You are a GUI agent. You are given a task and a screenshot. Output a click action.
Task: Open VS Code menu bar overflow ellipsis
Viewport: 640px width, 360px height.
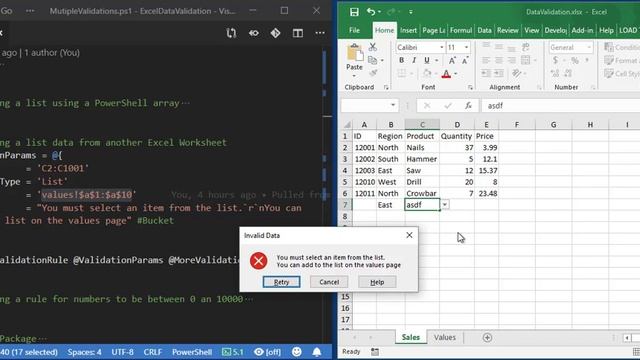(x=30, y=11)
